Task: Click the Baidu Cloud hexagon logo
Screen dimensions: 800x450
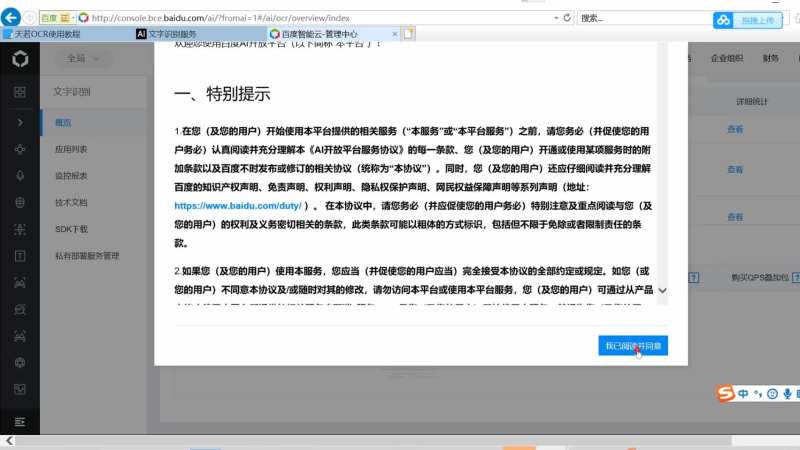Action: point(20,59)
